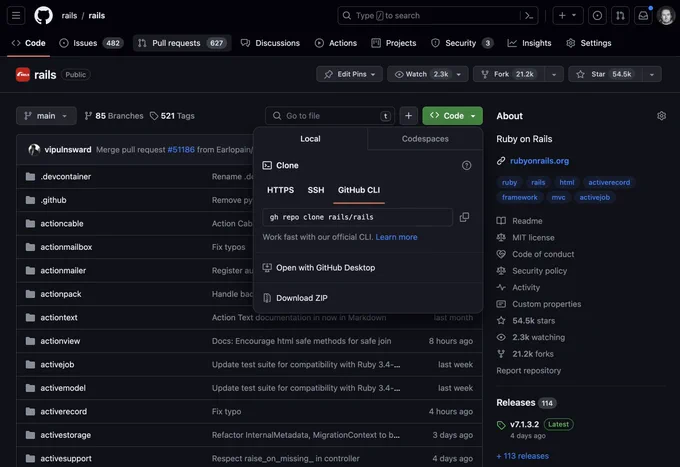680x467 pixels.
Task: Open pull requests icon in top header
Action: (x=620, y=16)
